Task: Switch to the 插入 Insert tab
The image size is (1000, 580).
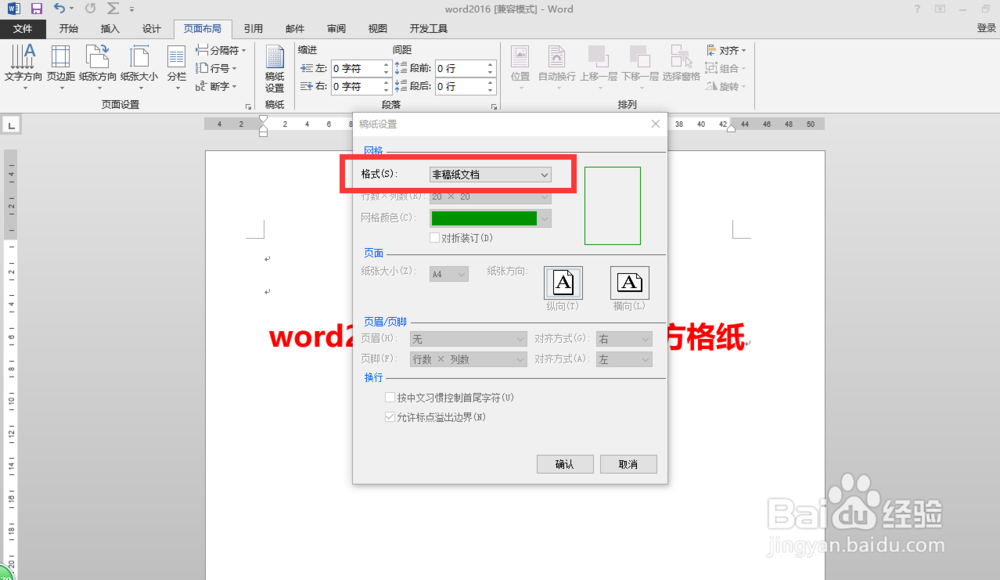Action: (x=110, y=29)
